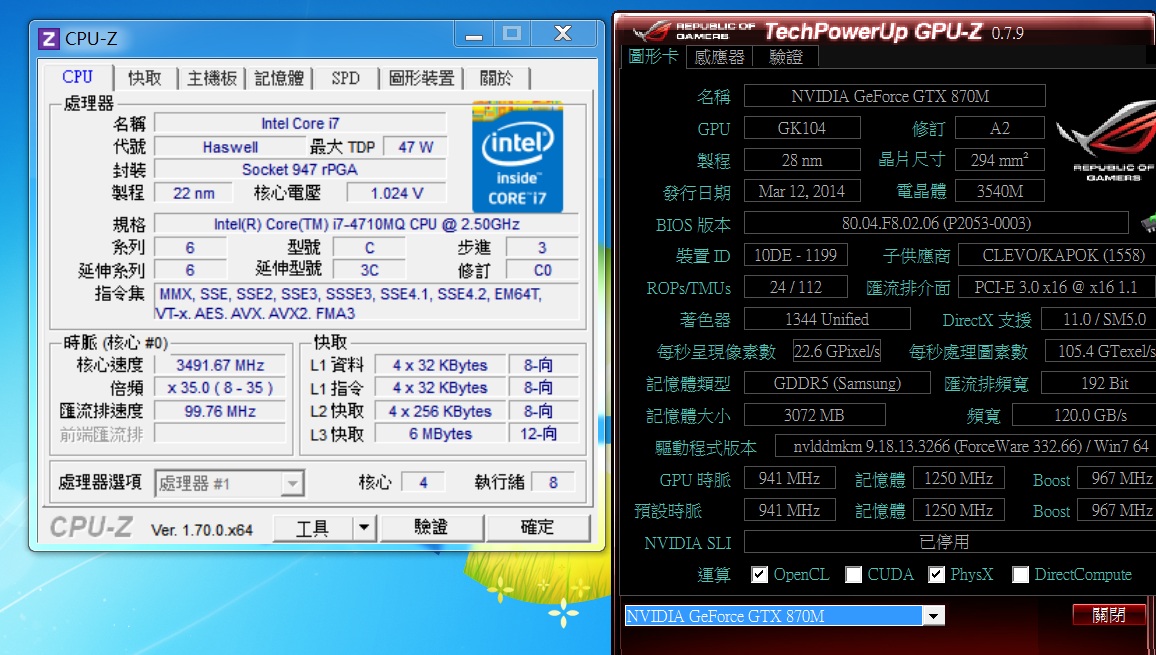
Task: Click the Haswell code name value
Action: pyautogui.click(x=230, y=147)
